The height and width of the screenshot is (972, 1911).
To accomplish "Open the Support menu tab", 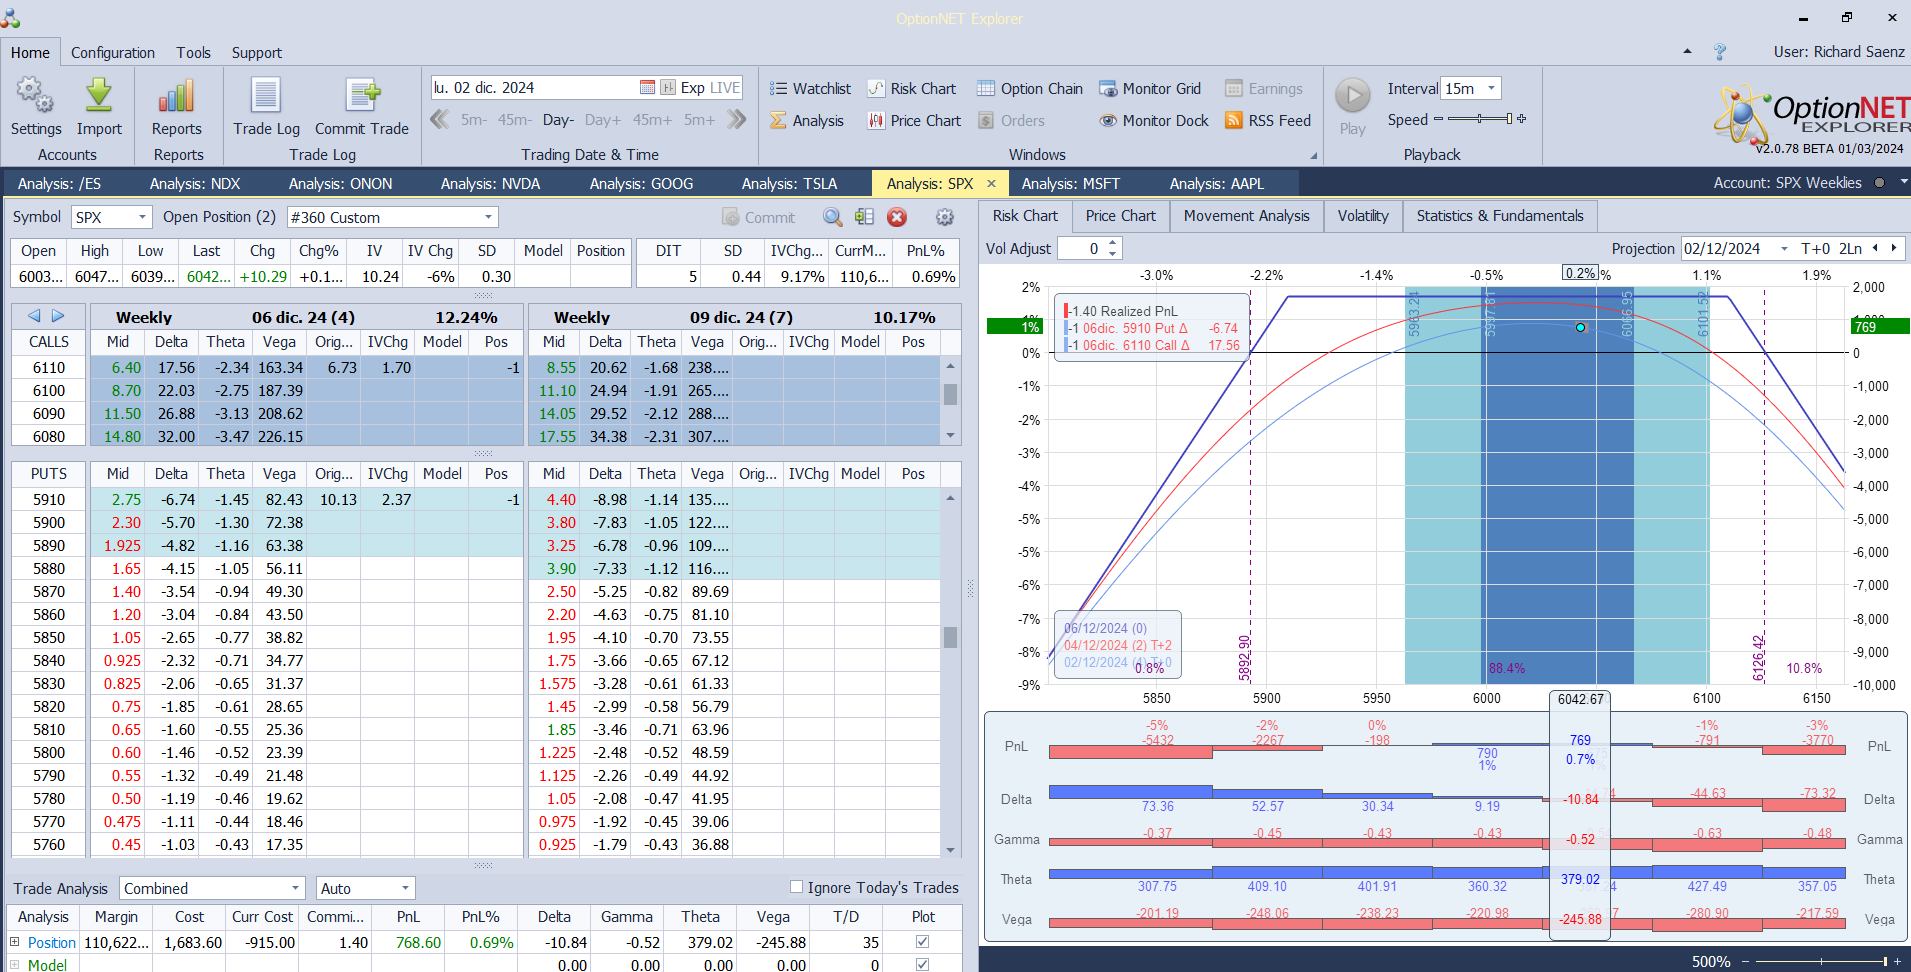I will click(x=257, y=52).
